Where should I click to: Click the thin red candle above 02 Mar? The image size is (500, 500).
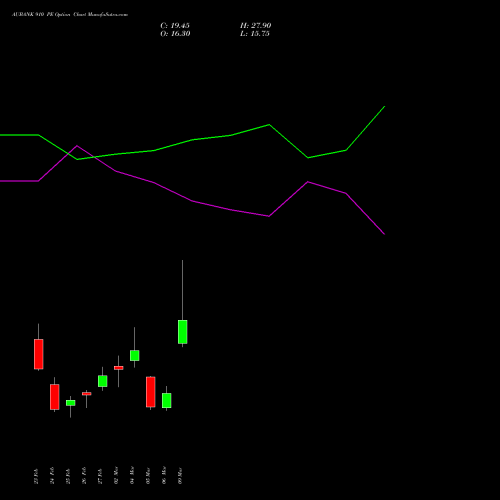119,368
